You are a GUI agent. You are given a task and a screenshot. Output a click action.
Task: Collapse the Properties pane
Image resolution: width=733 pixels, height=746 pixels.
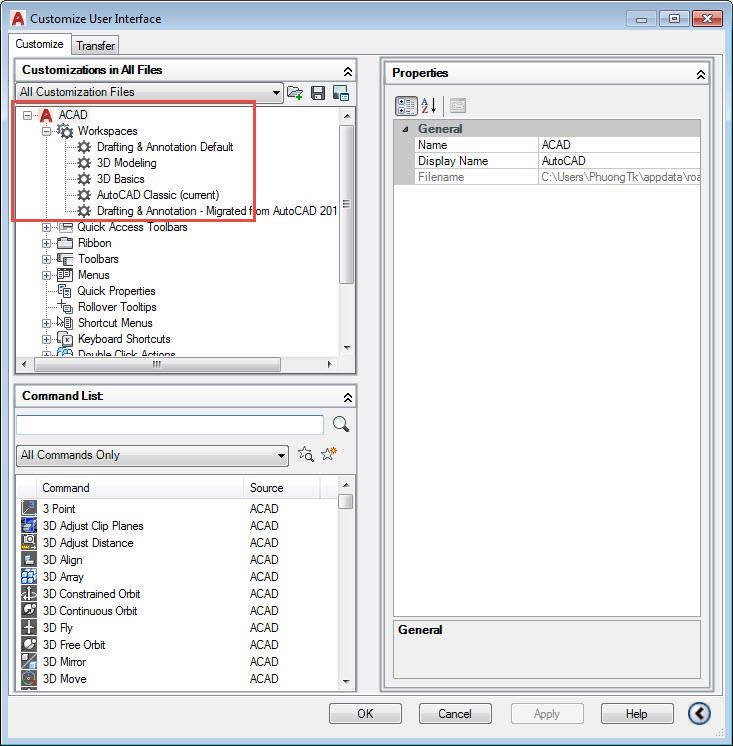click(701, 75)
